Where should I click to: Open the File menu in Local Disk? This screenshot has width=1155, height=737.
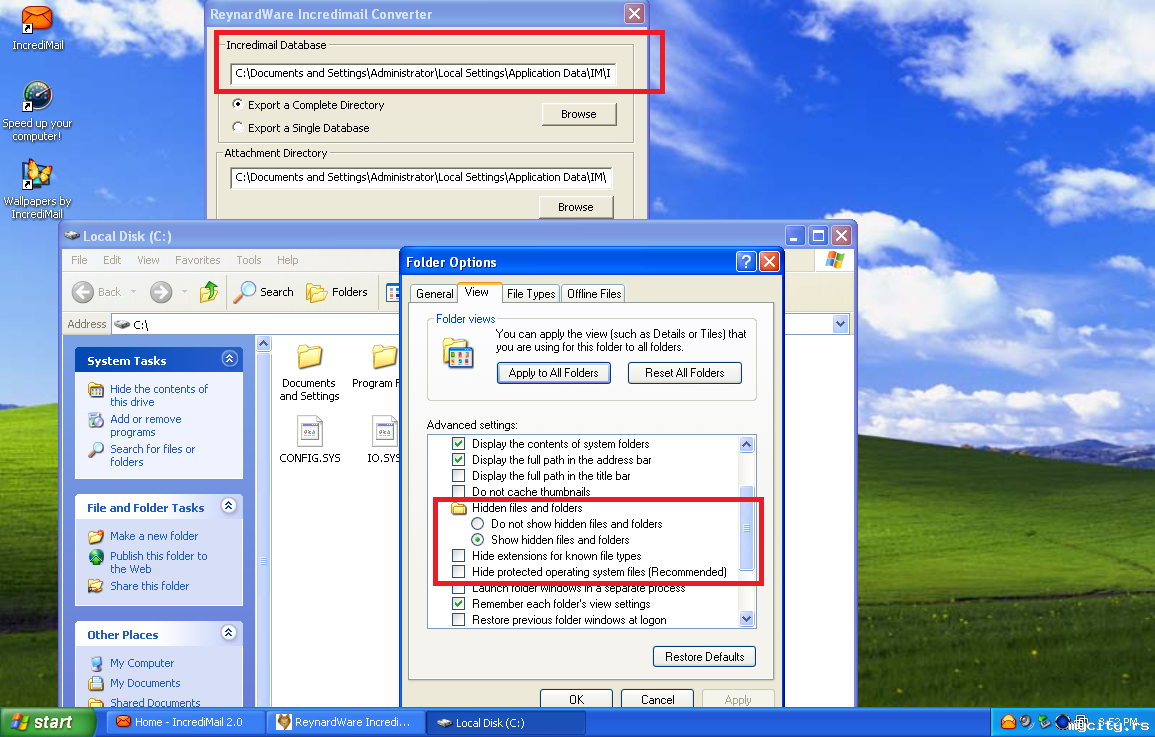click(79, 260)
